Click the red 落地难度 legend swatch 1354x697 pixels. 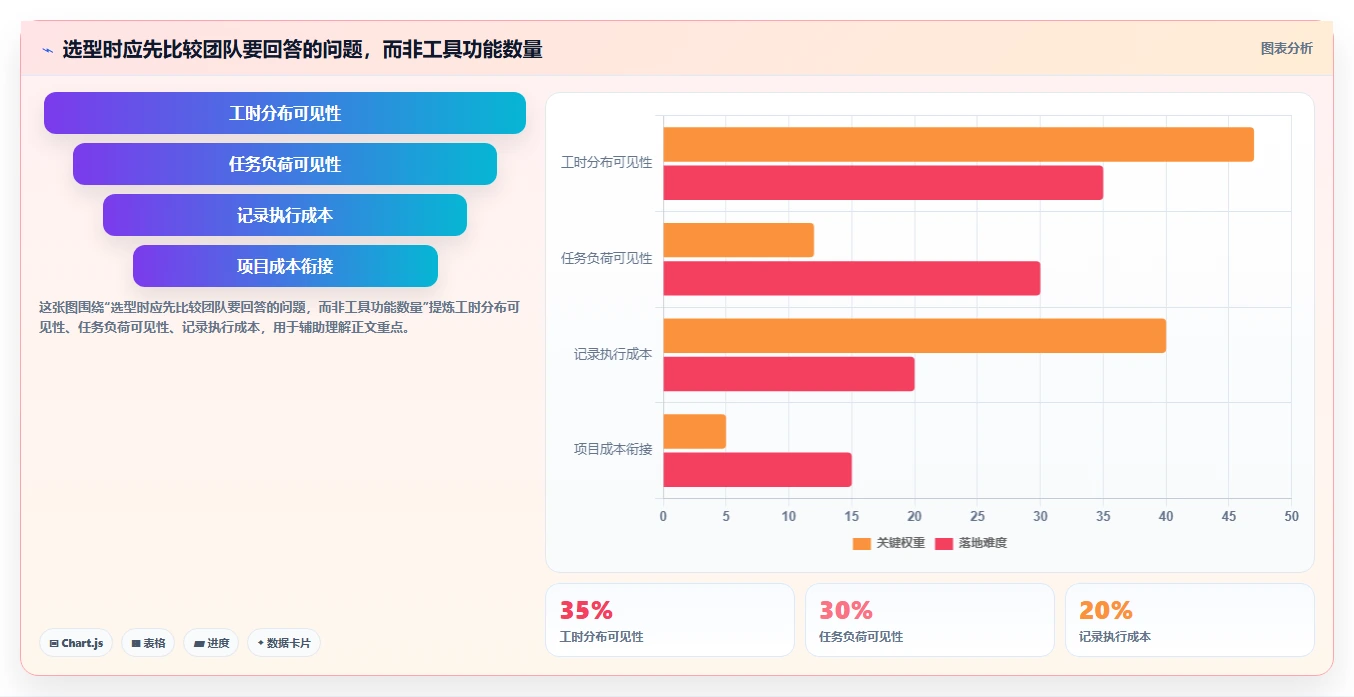pyautogui.click(x=944, y=543)
